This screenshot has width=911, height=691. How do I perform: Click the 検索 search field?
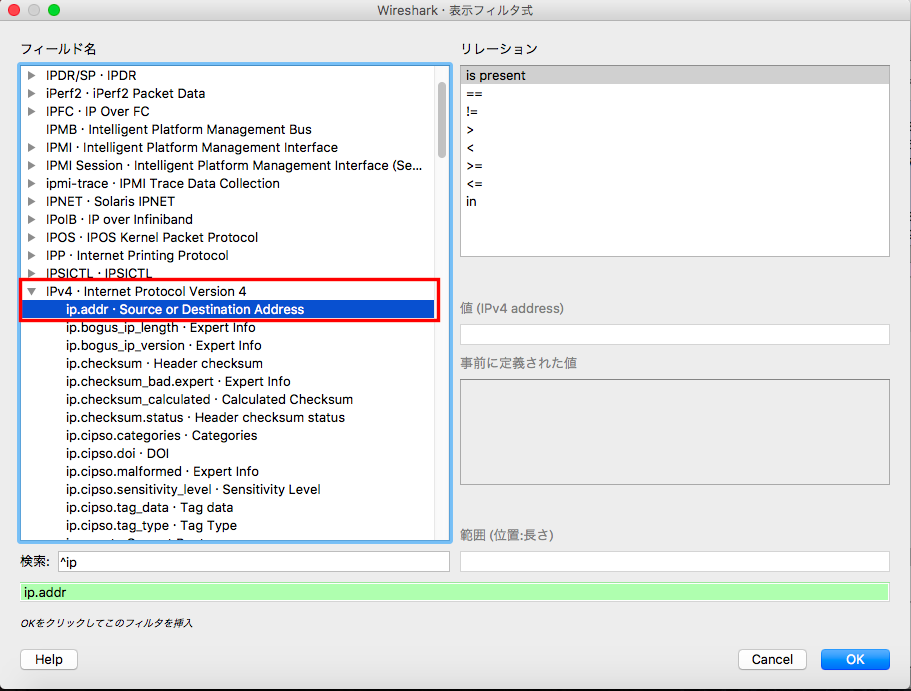click(x=254, y=561)
